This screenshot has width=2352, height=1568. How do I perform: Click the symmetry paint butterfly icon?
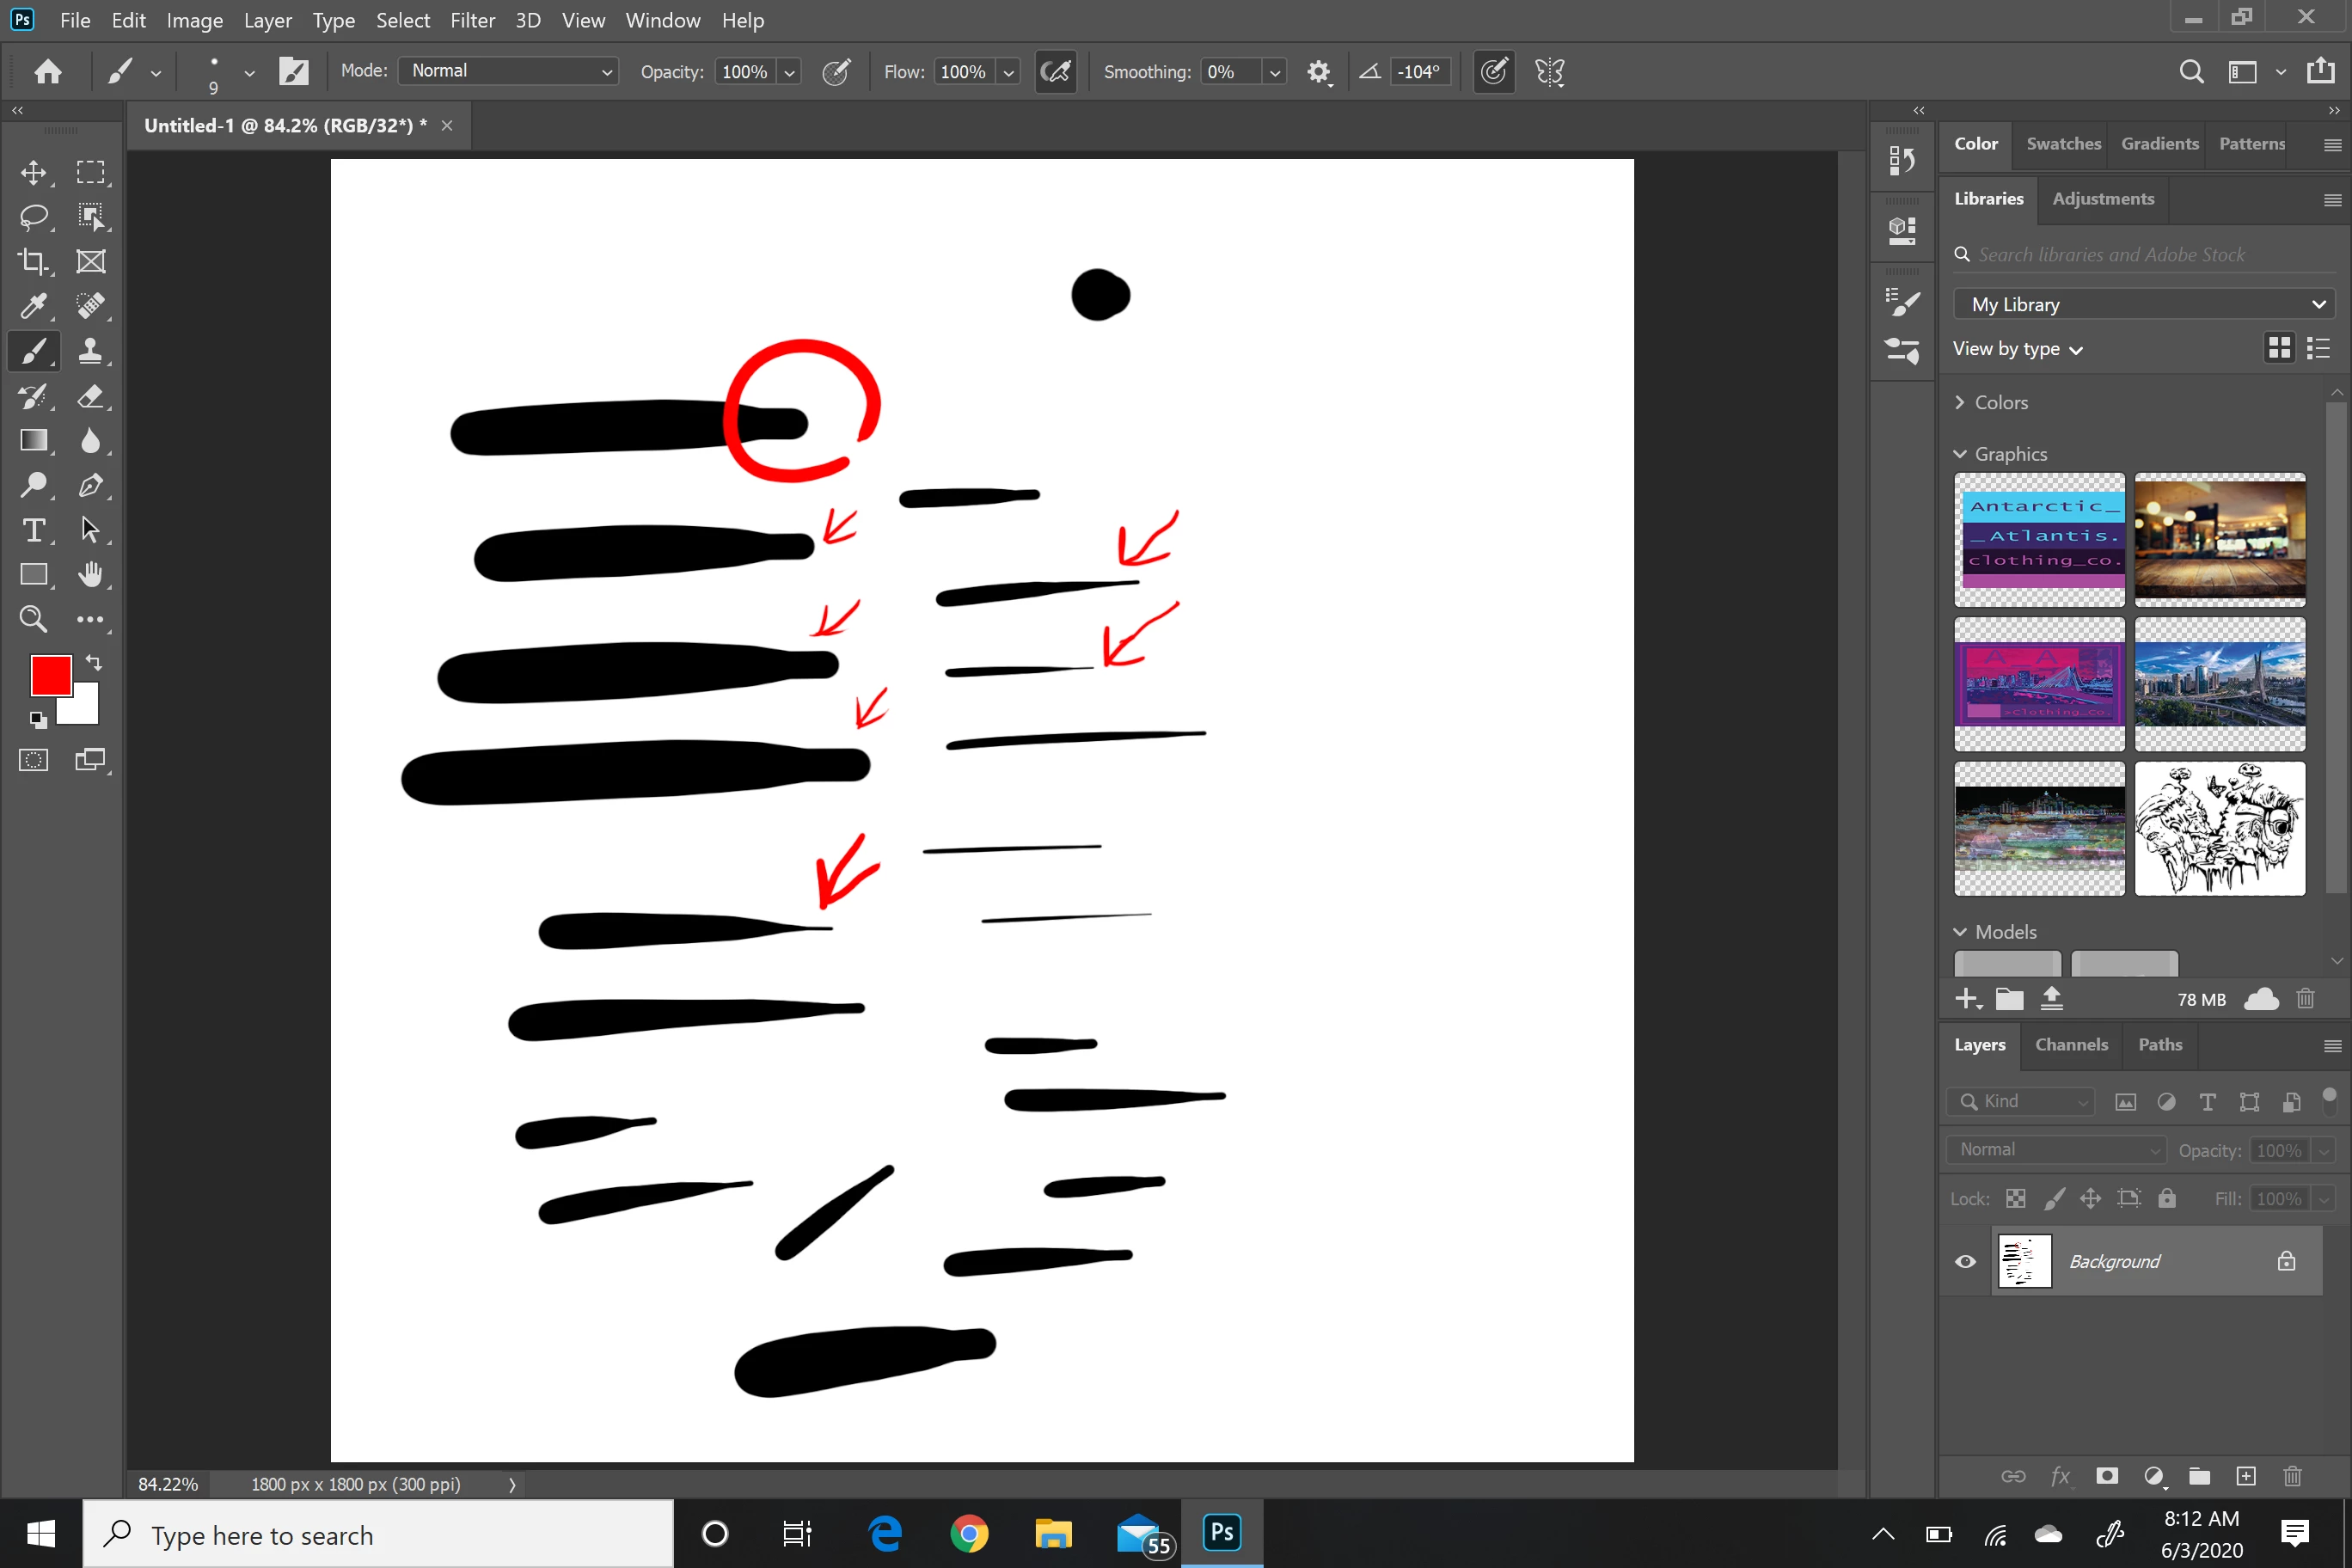tap(1549, 72)
